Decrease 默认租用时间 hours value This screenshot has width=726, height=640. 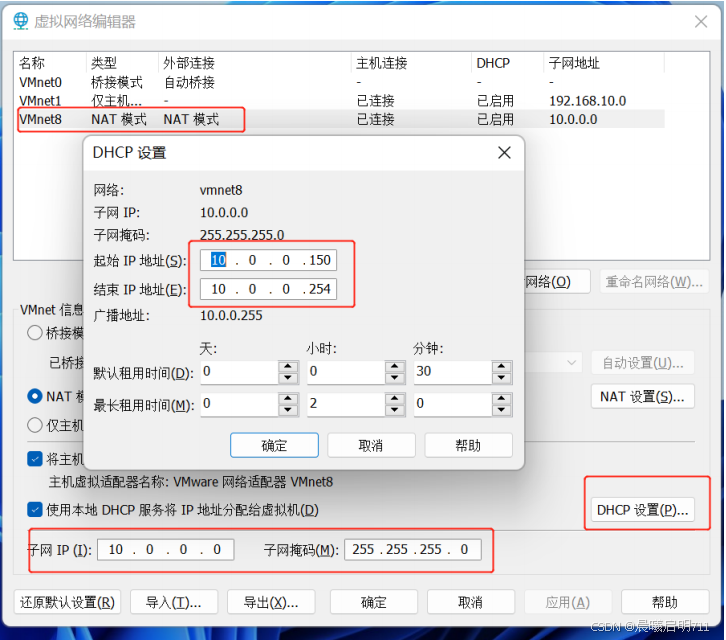(x=394, y=378)
